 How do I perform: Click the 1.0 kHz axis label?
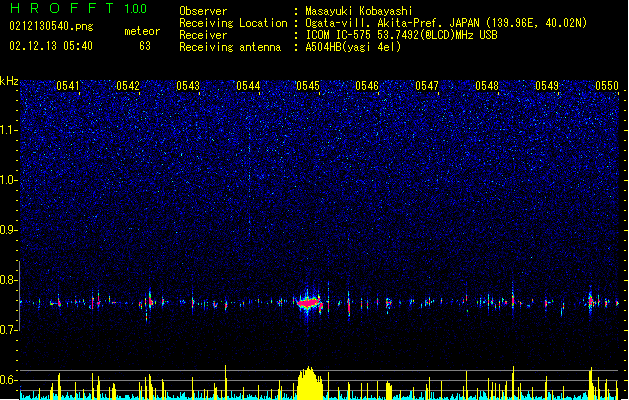pos(8,180)
